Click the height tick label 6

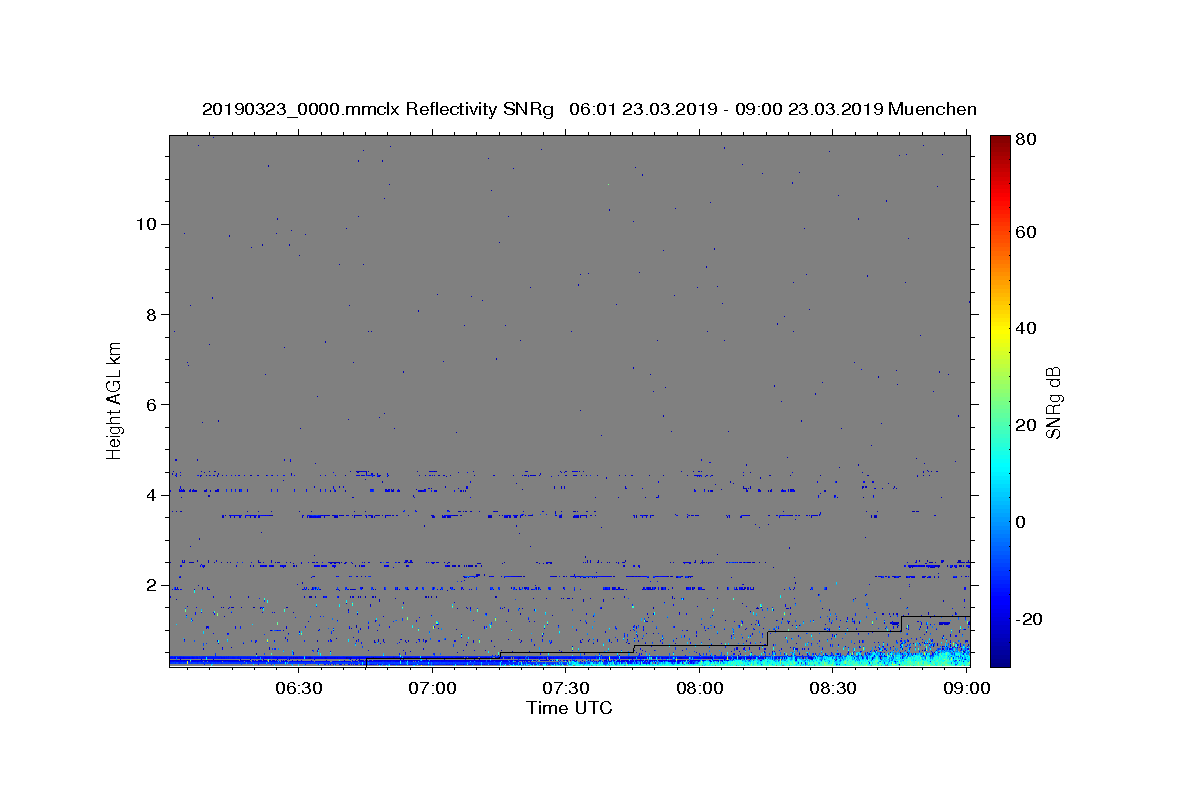pyautogui.click(x=152, y=404)
